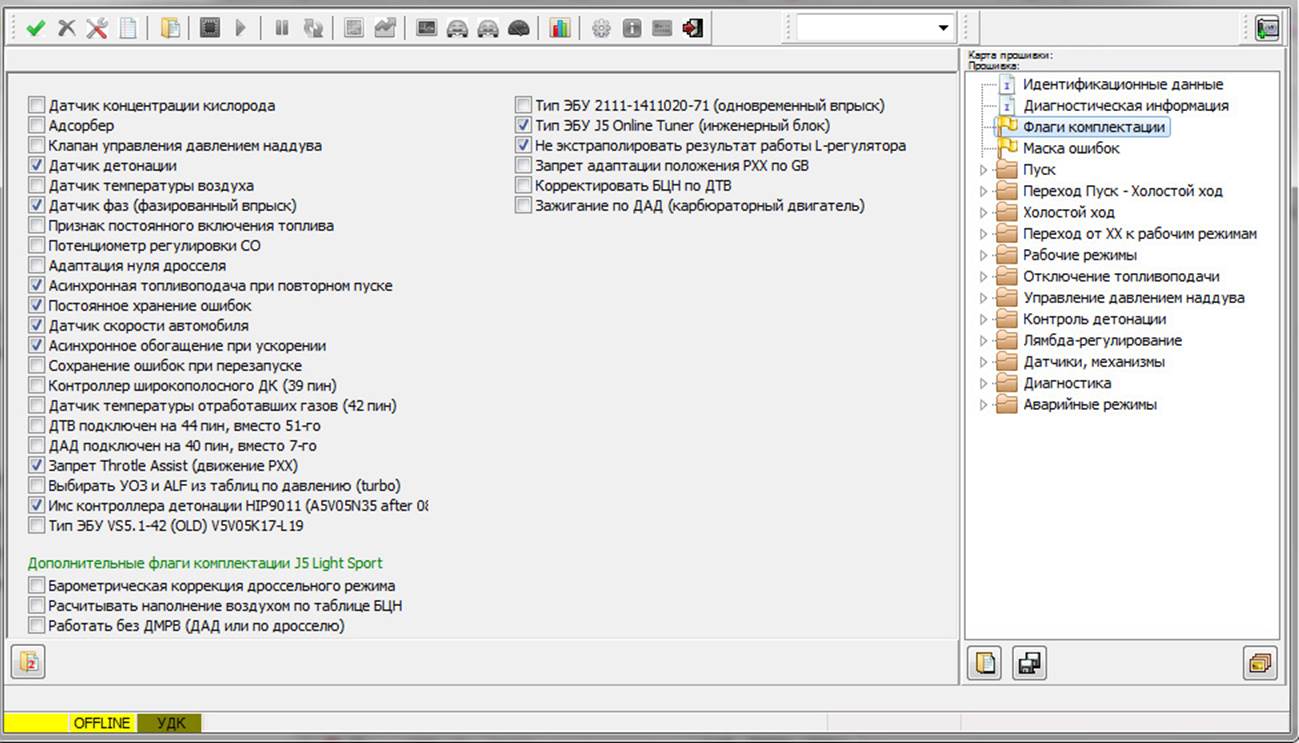Select Маска ошибок in firmware tree
1299x743 pixels.
click(1071, 148)
